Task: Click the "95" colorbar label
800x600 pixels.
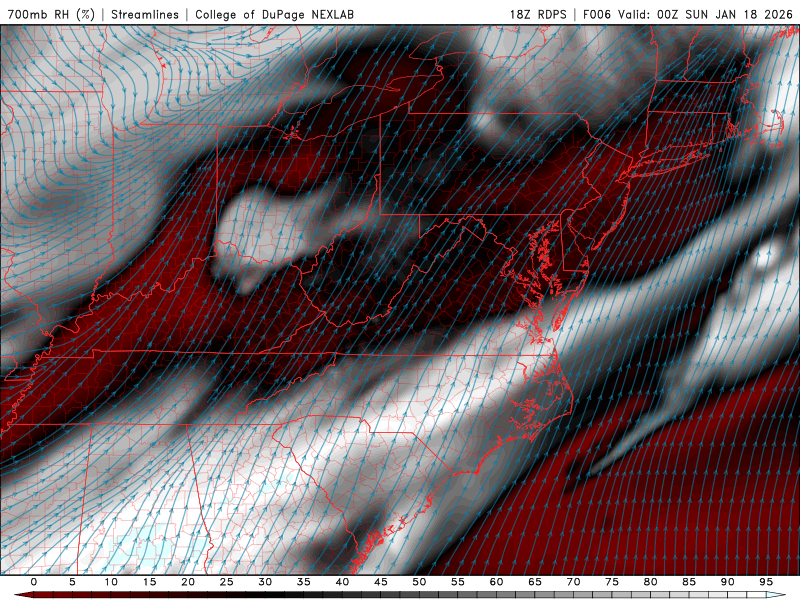Action: click(x=766, y=582)
